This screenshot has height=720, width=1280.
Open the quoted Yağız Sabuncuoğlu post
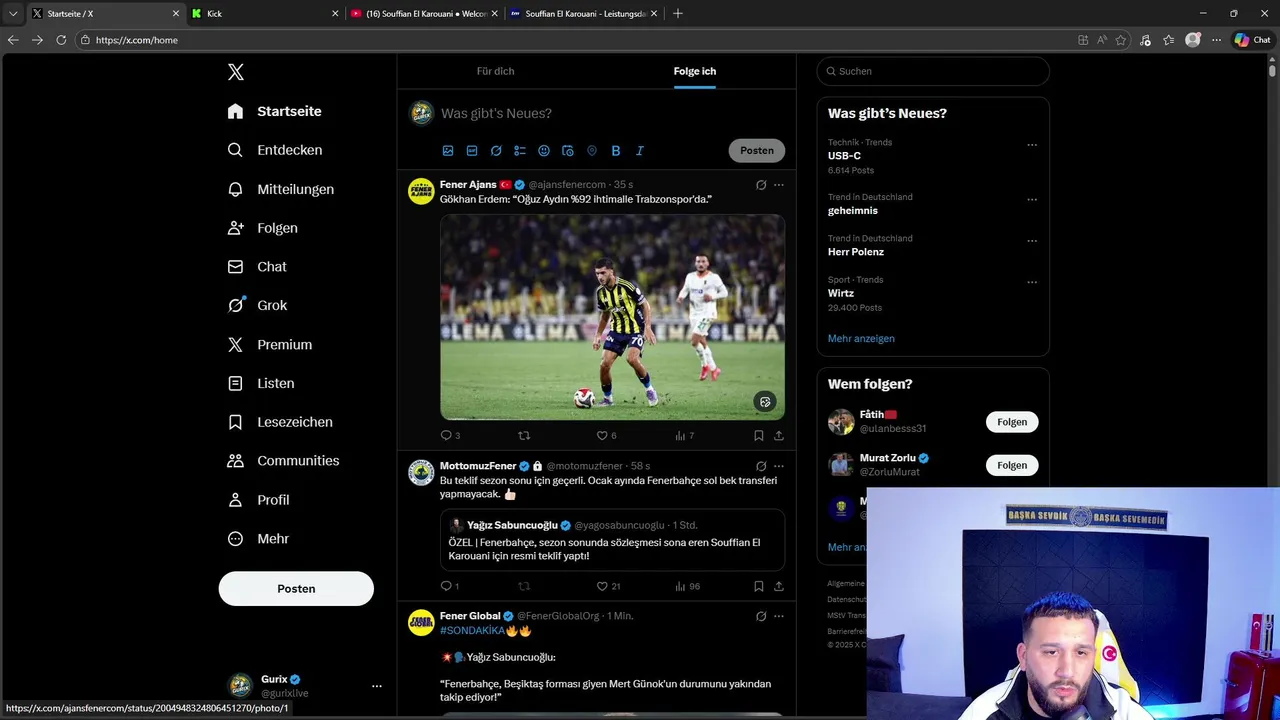tap(612, 540)
